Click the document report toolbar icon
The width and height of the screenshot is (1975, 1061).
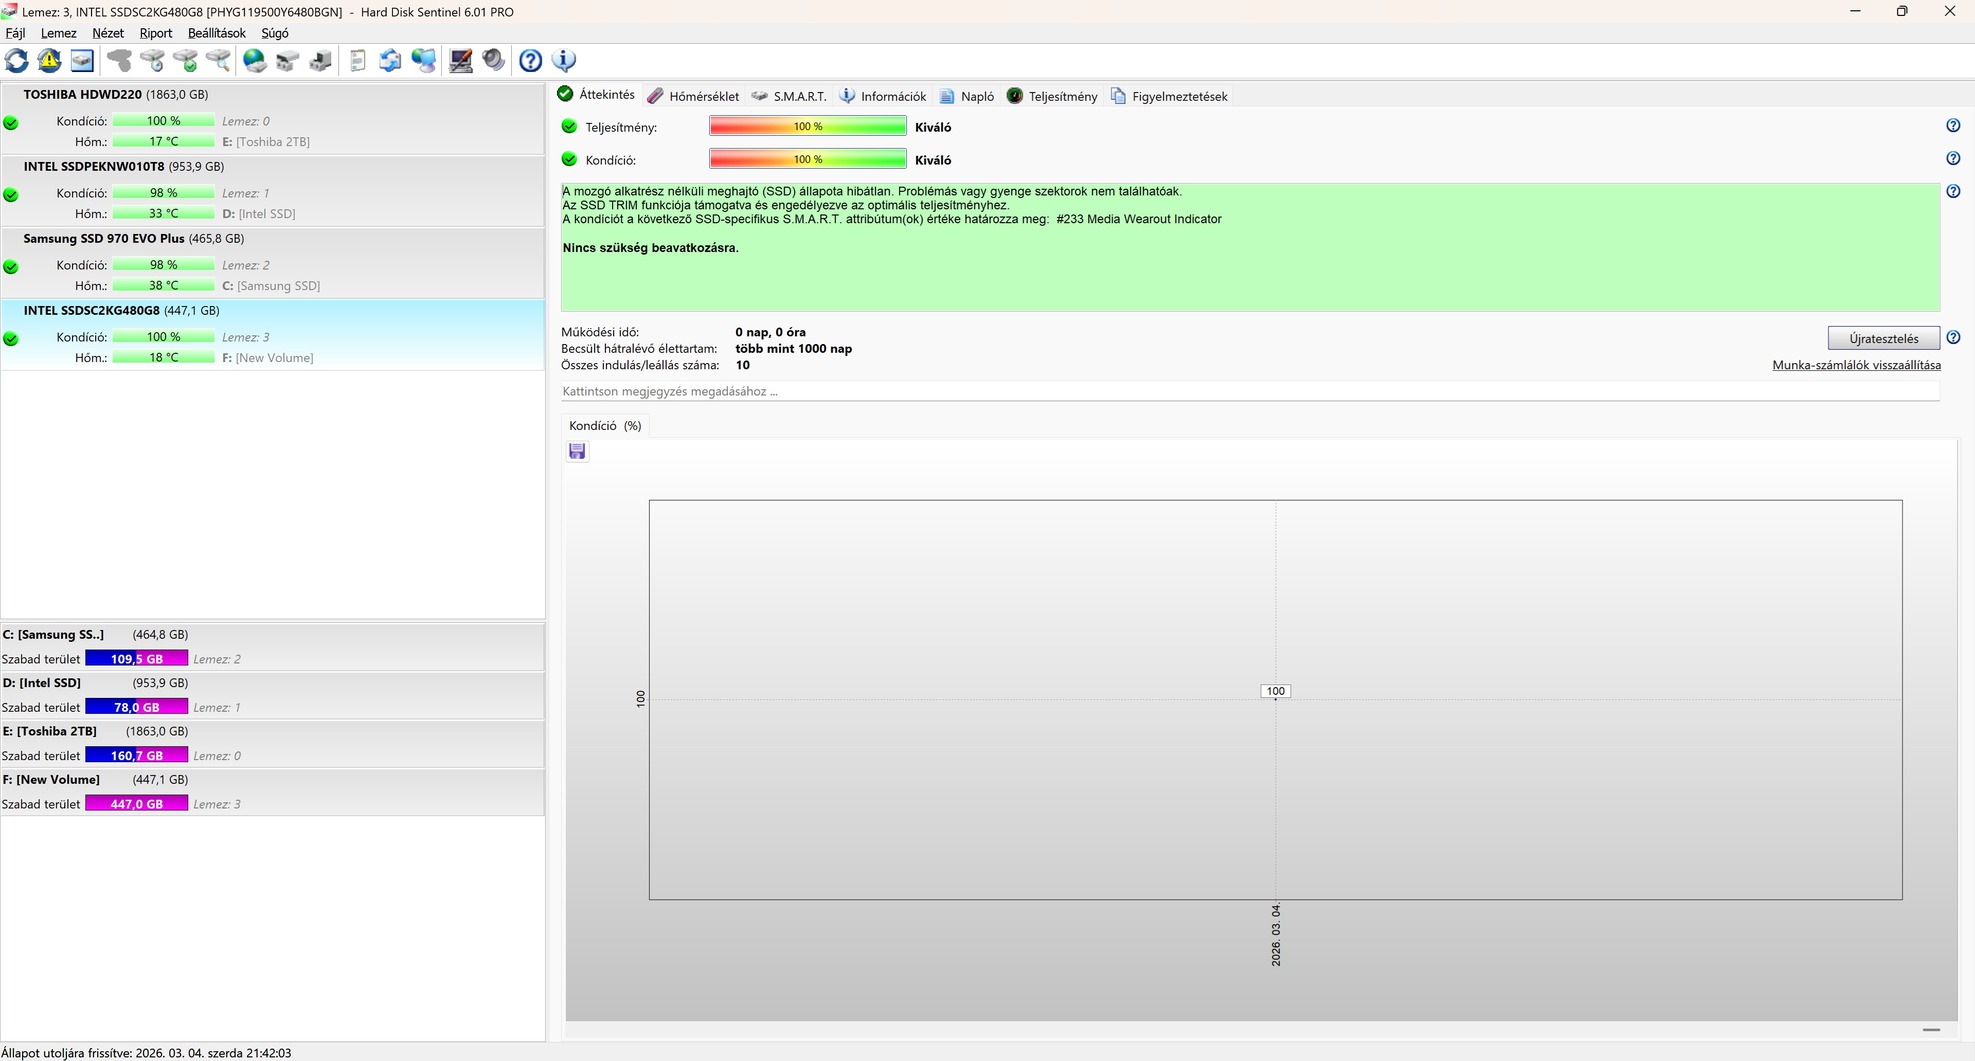click(x=357, y=61)
